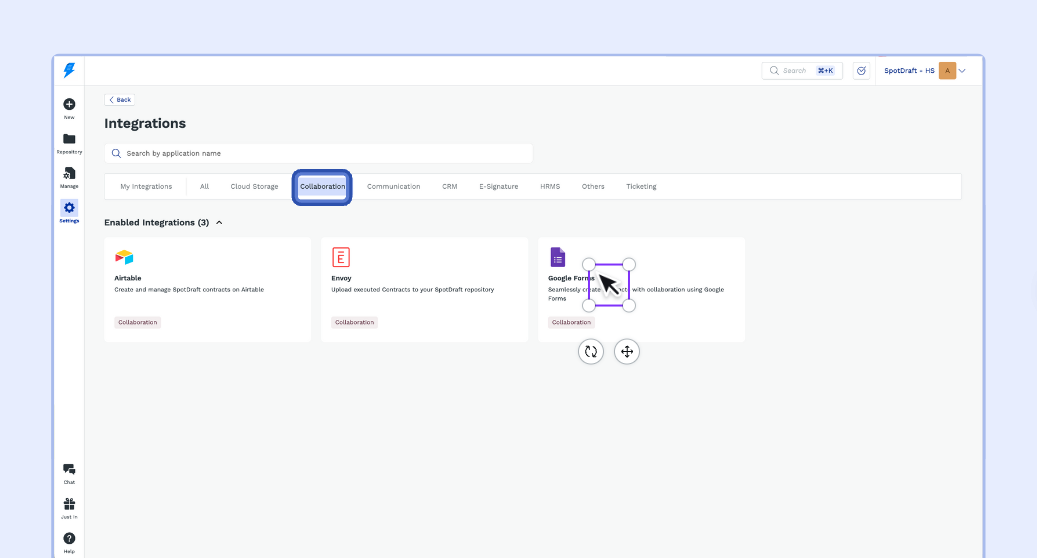This screenshot has height=558, width=1037.
Task: Click the Envoy logo icon
Action: point(341,257)
